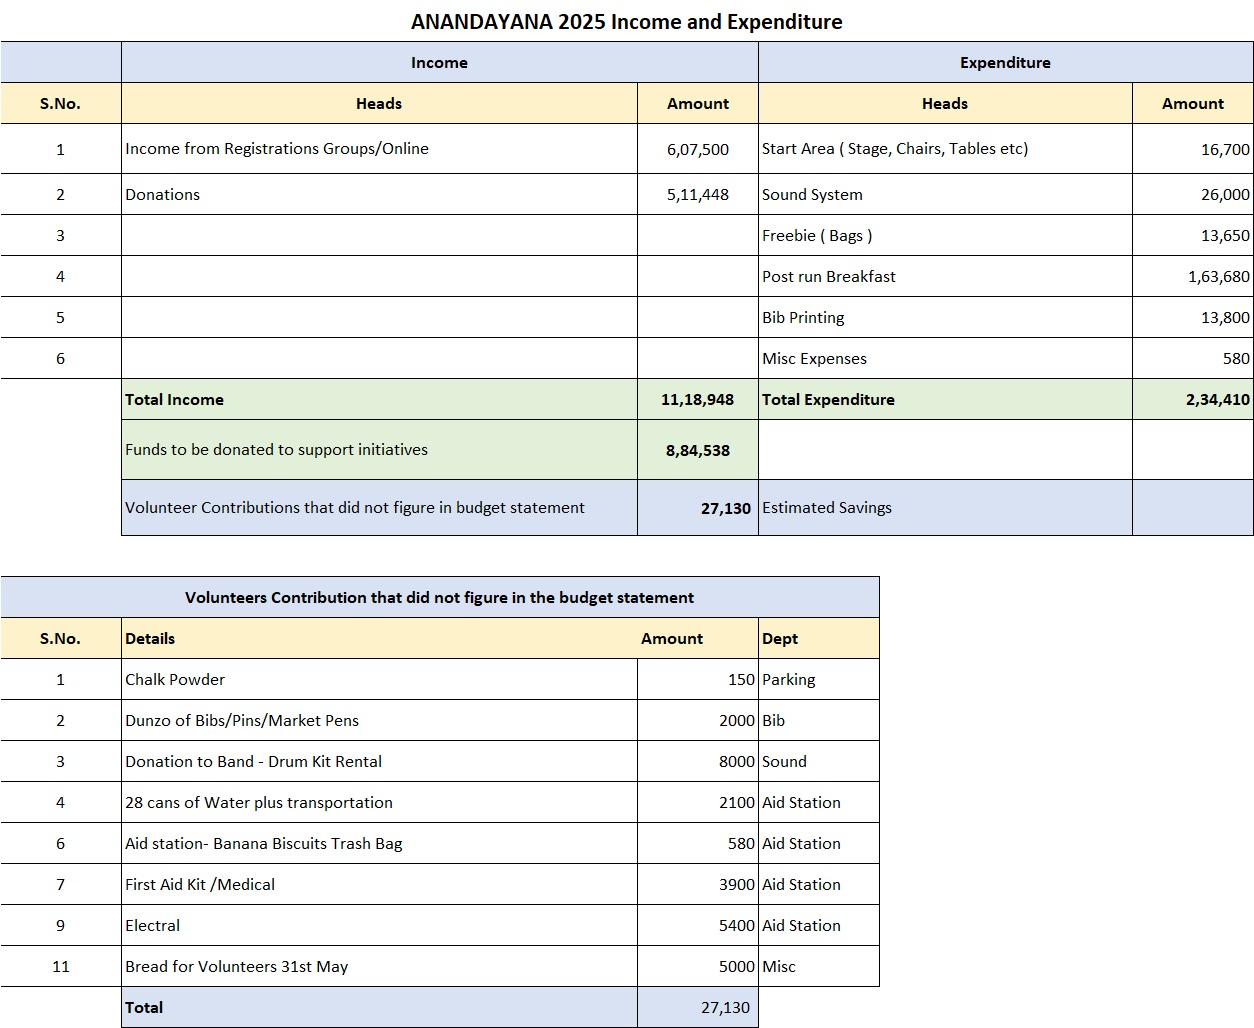1254x1028 pixels.
Task: Click the amount 5400 for Electral
Action: coord(698,925)
